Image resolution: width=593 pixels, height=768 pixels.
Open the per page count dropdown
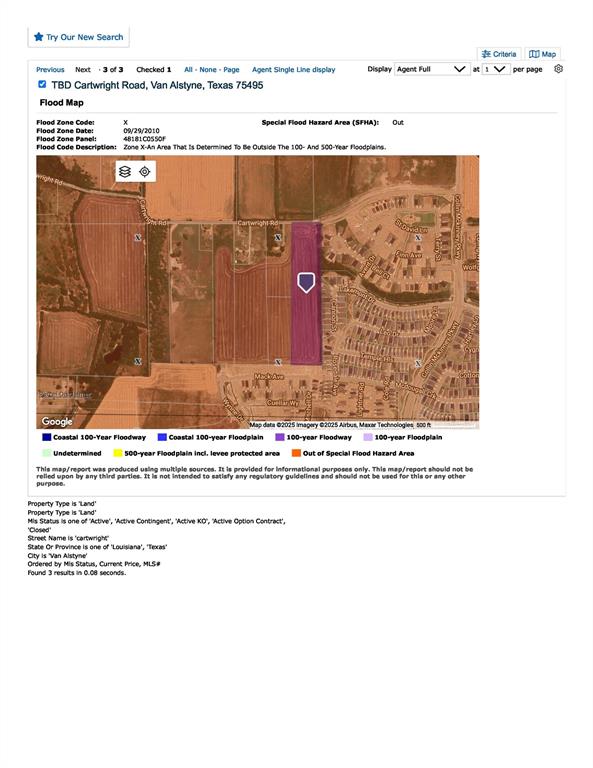coord(496,69)
